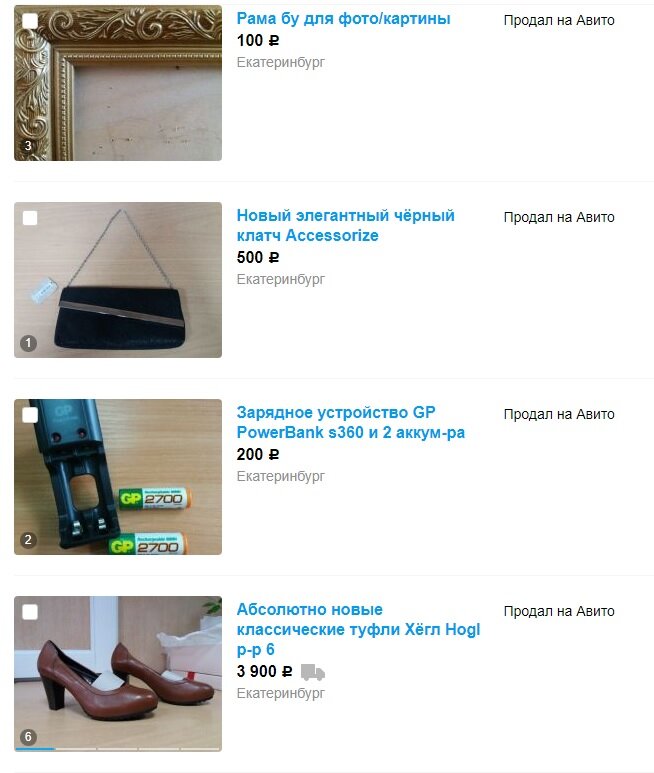Click photo count badge 2 on charger image
Image resolution: width=654 pixels, height=773 pixels.
click(28, 540)
